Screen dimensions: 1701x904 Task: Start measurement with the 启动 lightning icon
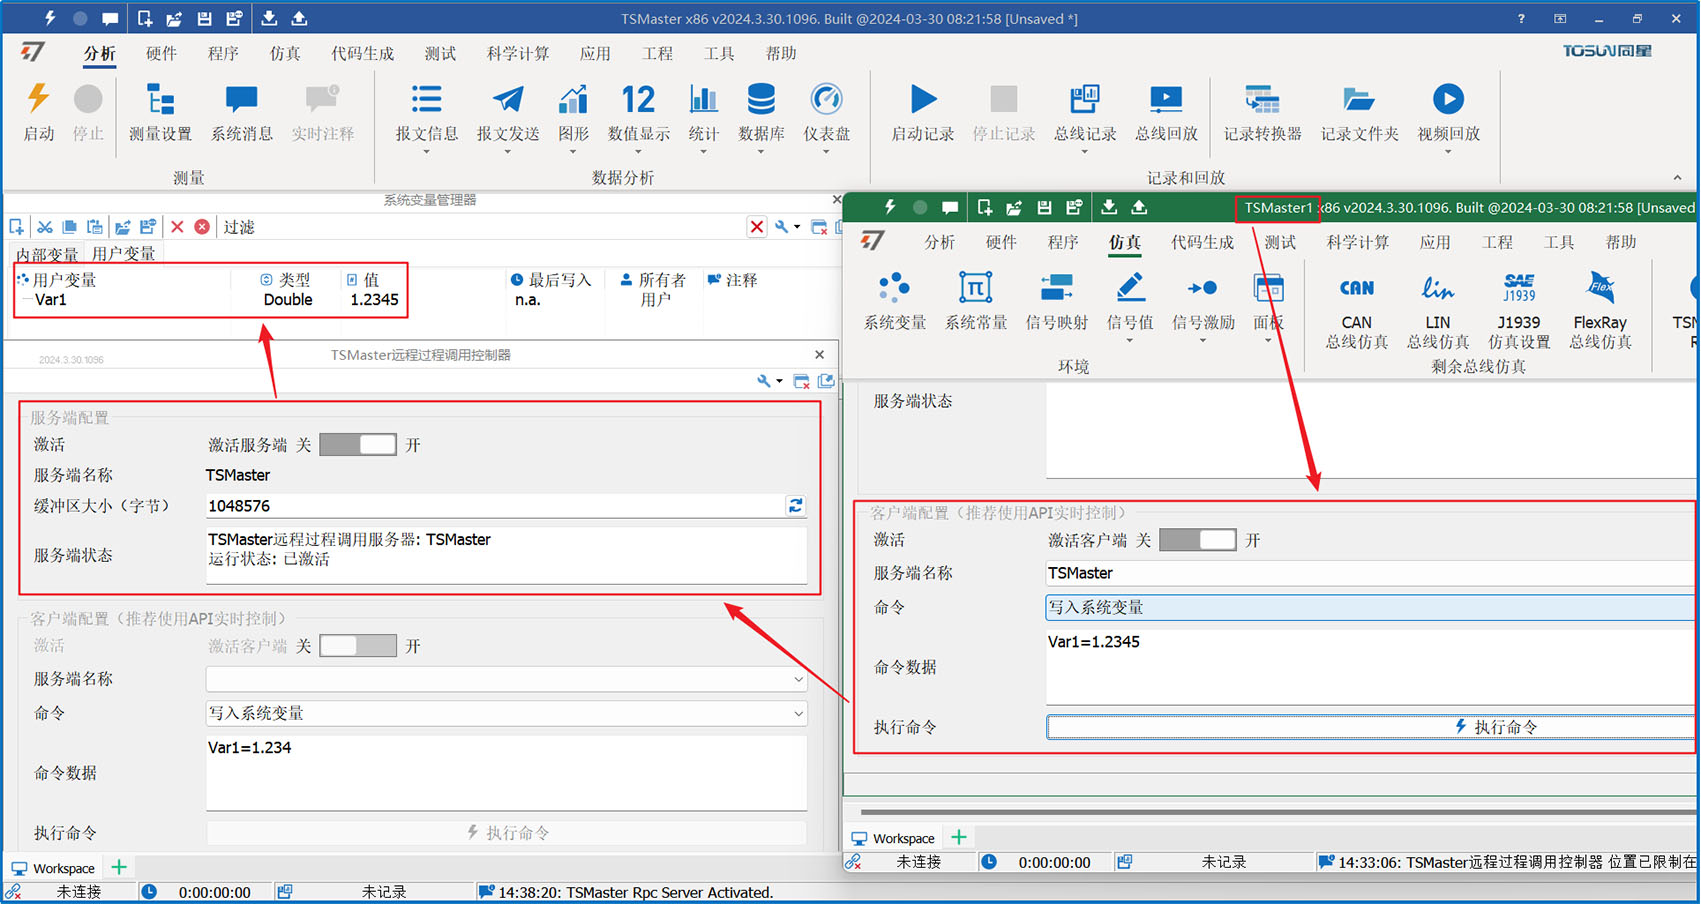[38, 112]
